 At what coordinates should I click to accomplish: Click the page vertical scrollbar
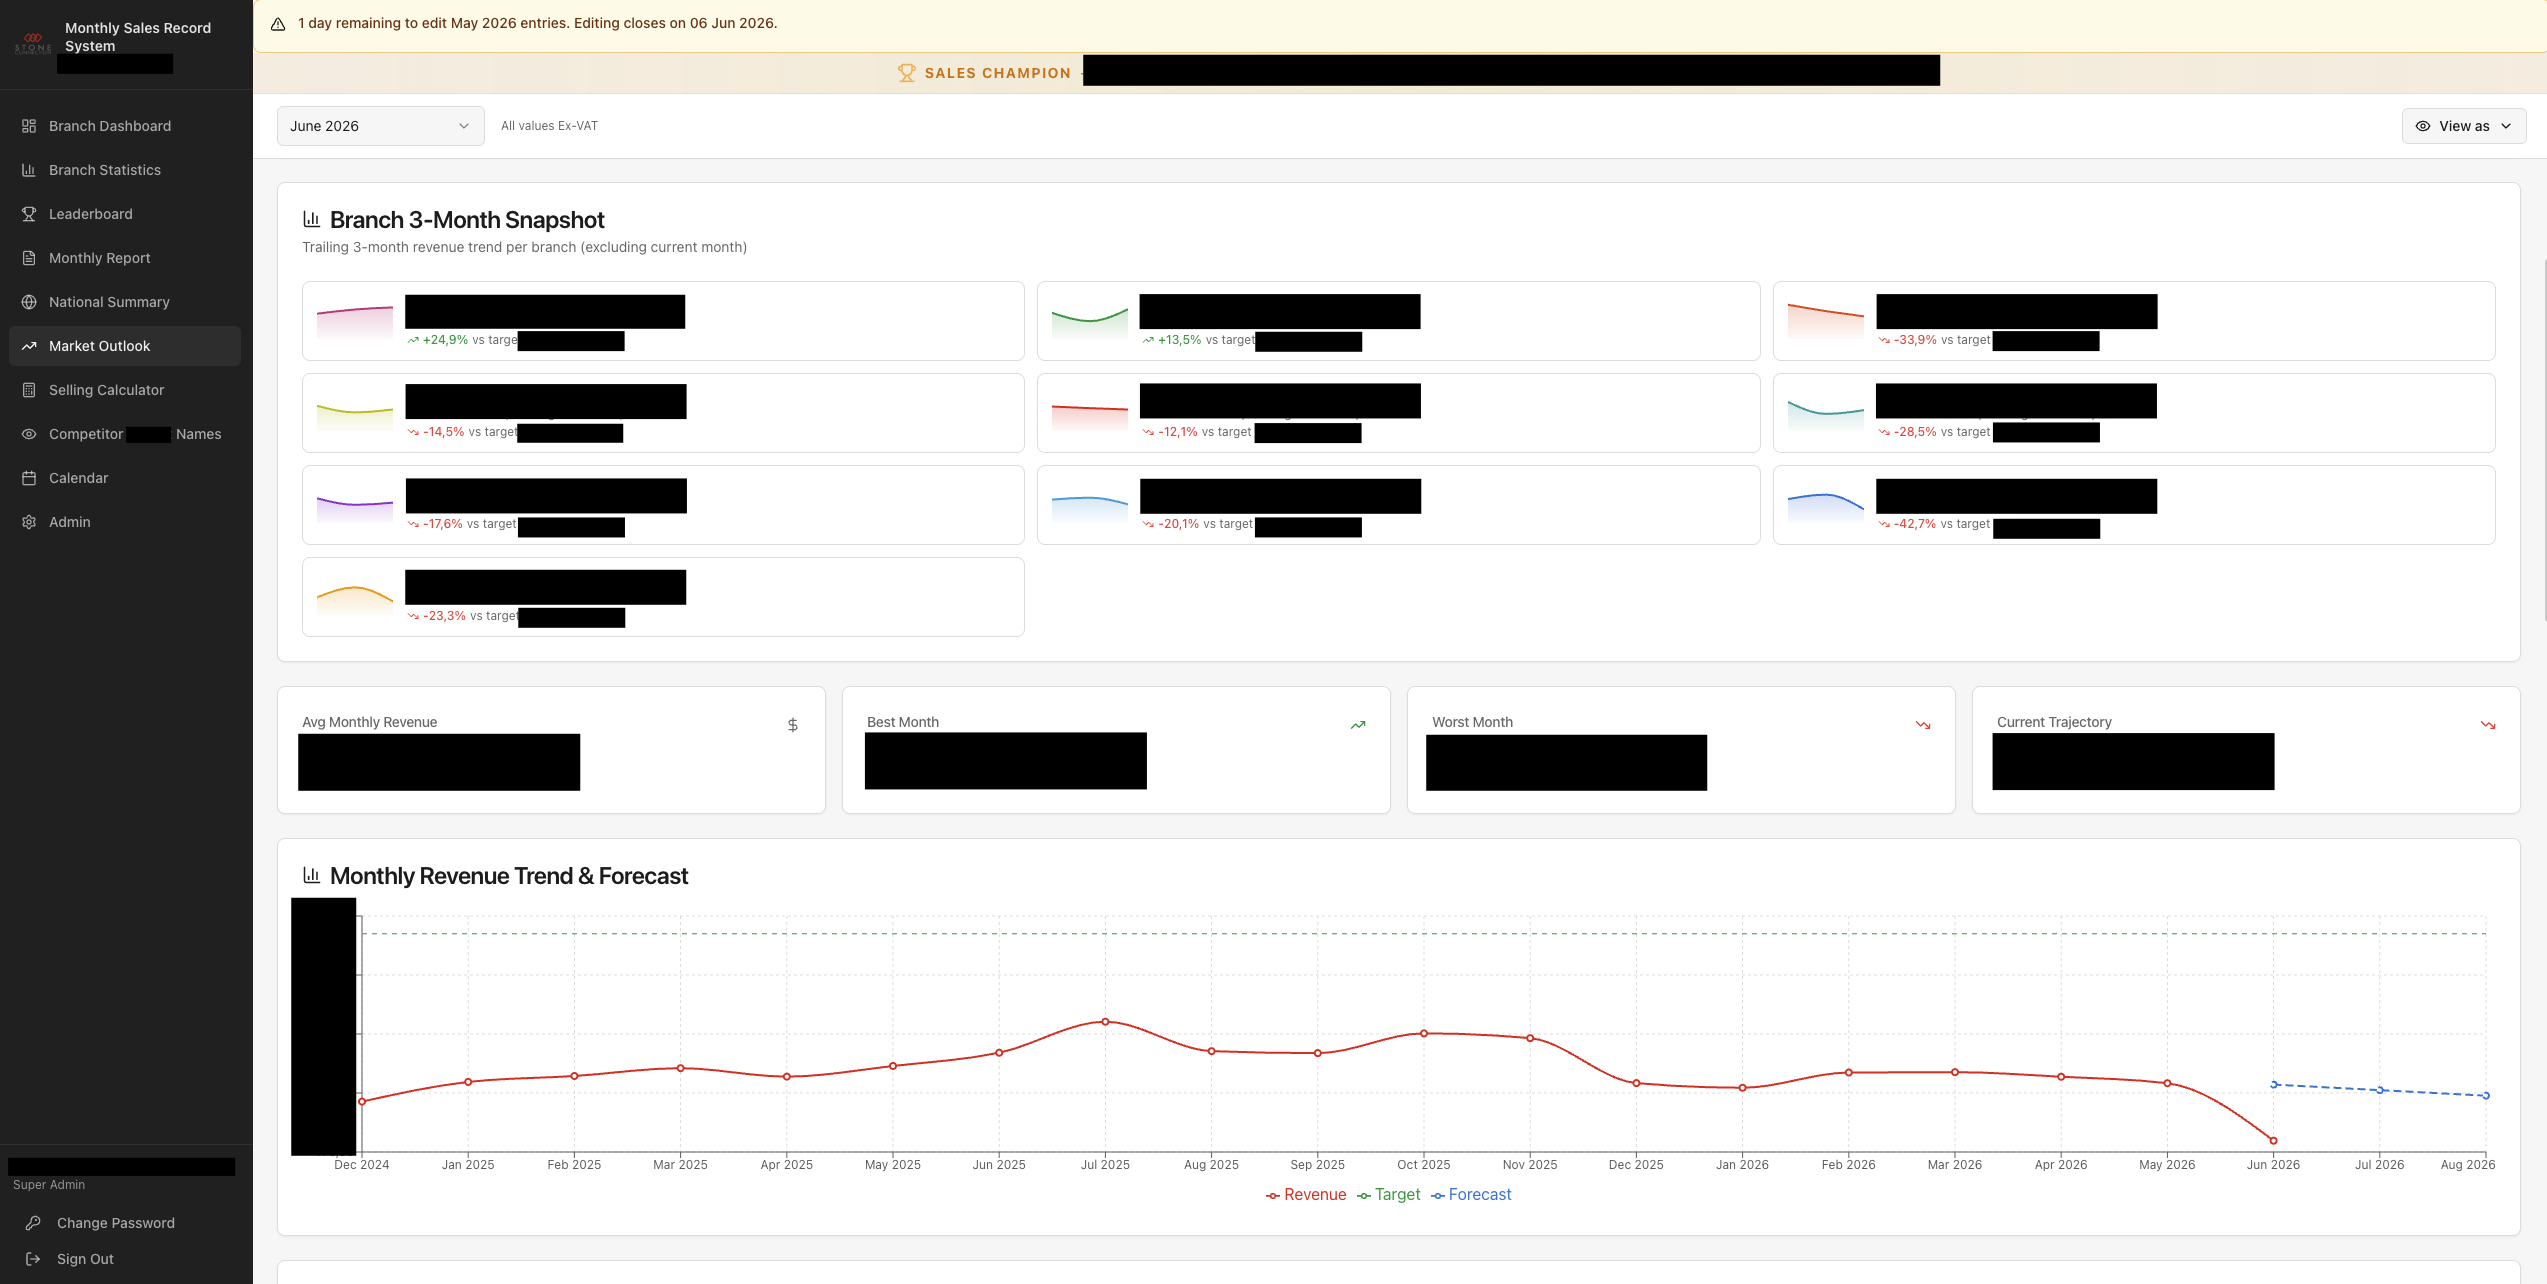point(2543,440)
